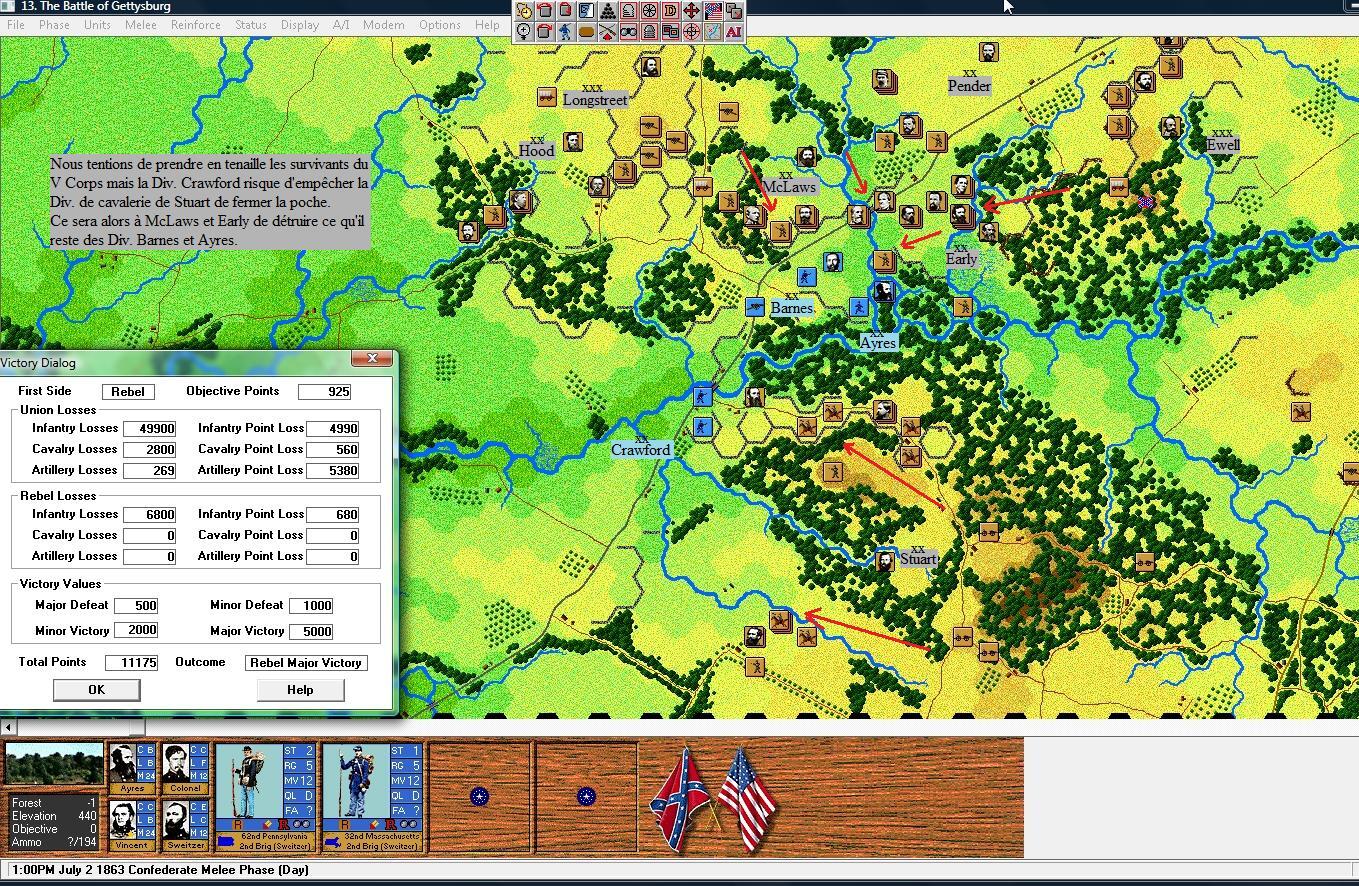Select the Vincent leader portrait
Viewport: 1359px width, 886px height.
click(x=132, y=825)
